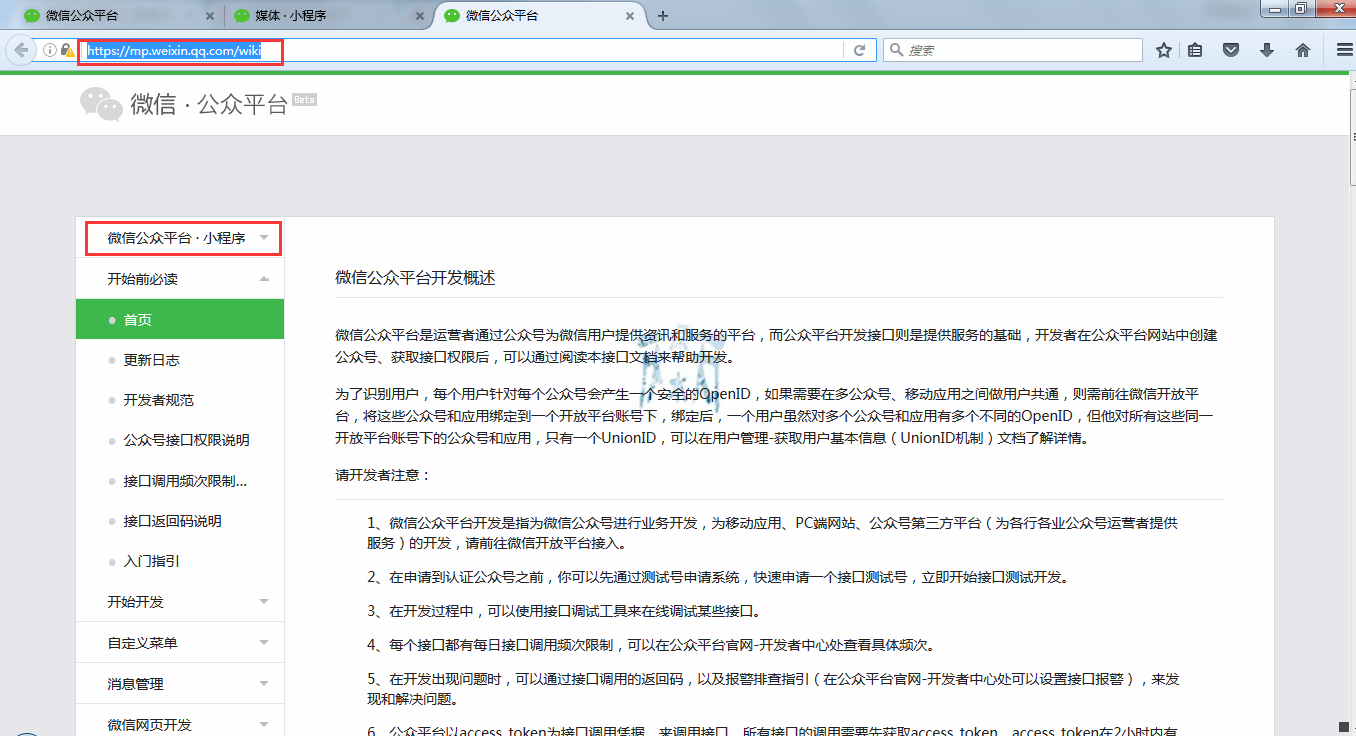Click the 报警排查指引 link
1356x736 pixels.
coord(771,679)
